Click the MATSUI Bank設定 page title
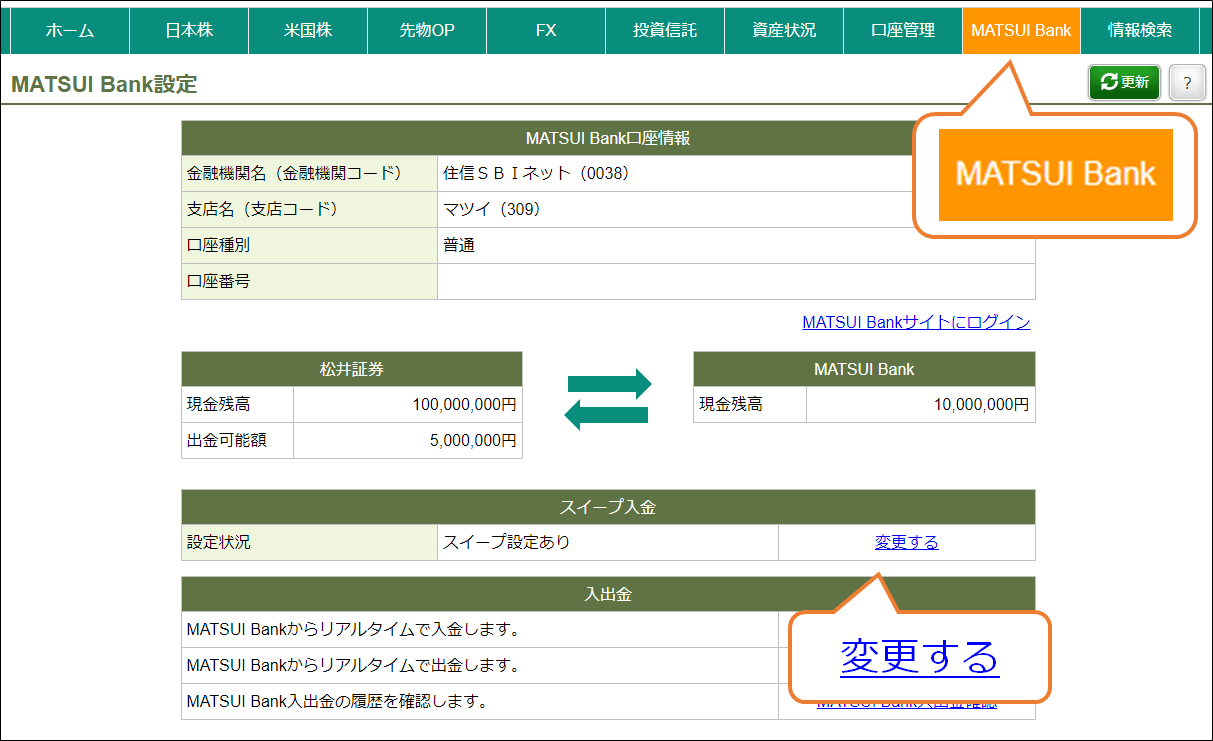1213x741 pixels. pos(104,84)
